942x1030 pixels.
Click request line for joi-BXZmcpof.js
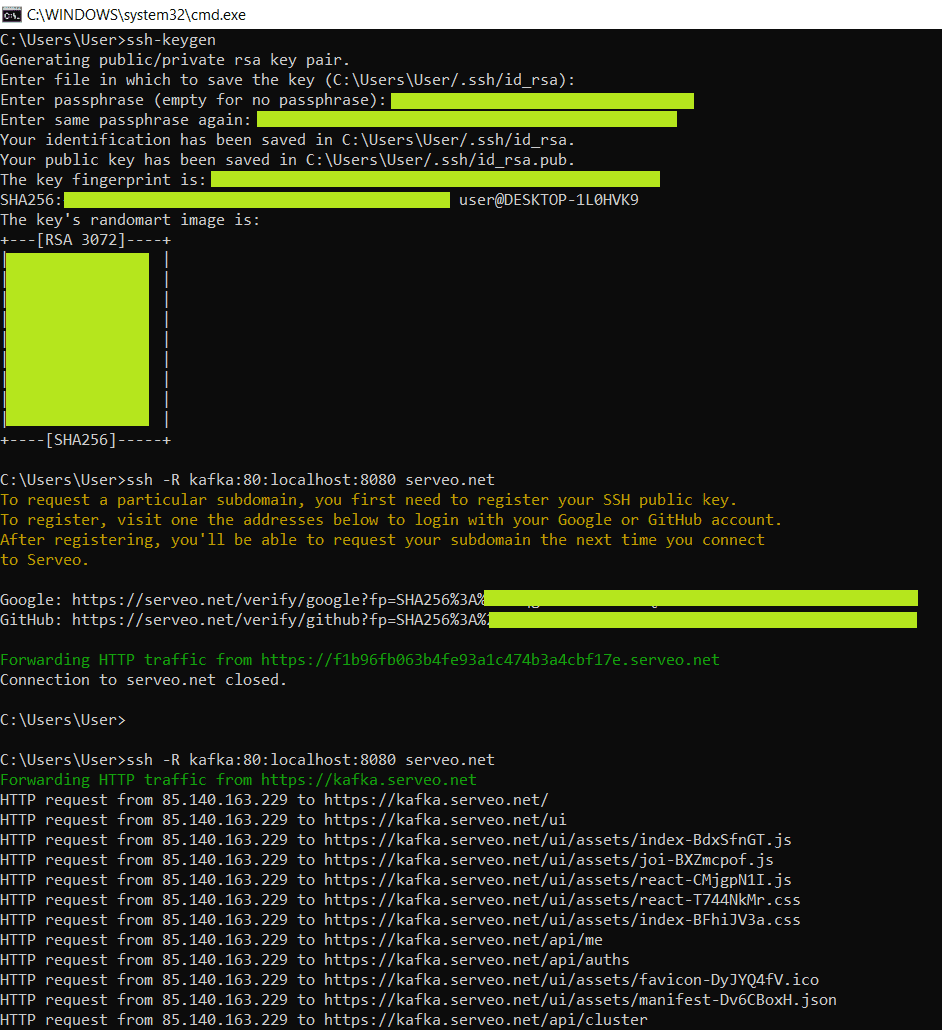click(387, 861)
